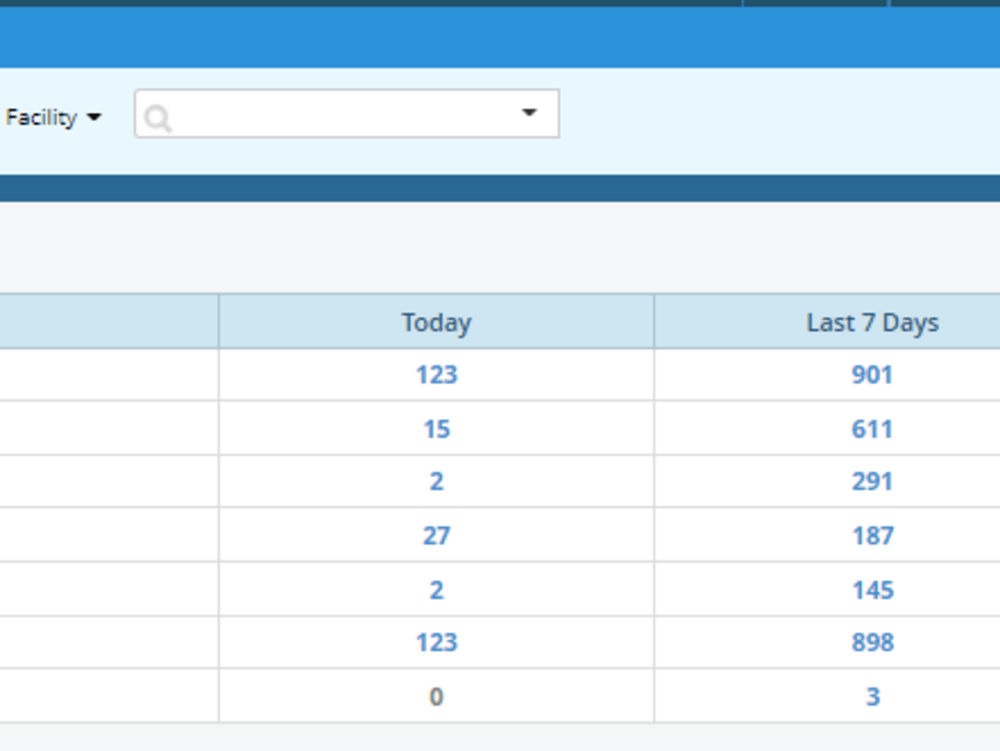1000x751 pixels.
Task: Open the Last 7 Days value 611
Action: coord(872,429)
